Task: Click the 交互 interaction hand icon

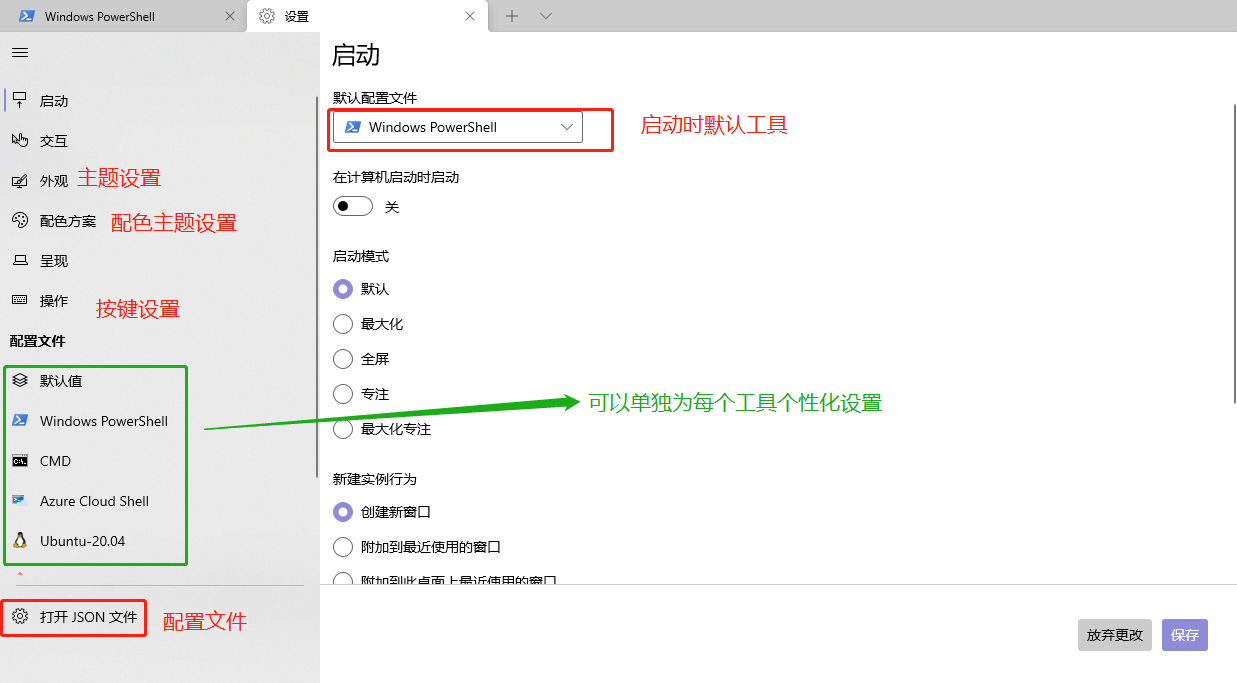Action: [x=20, y=141]
